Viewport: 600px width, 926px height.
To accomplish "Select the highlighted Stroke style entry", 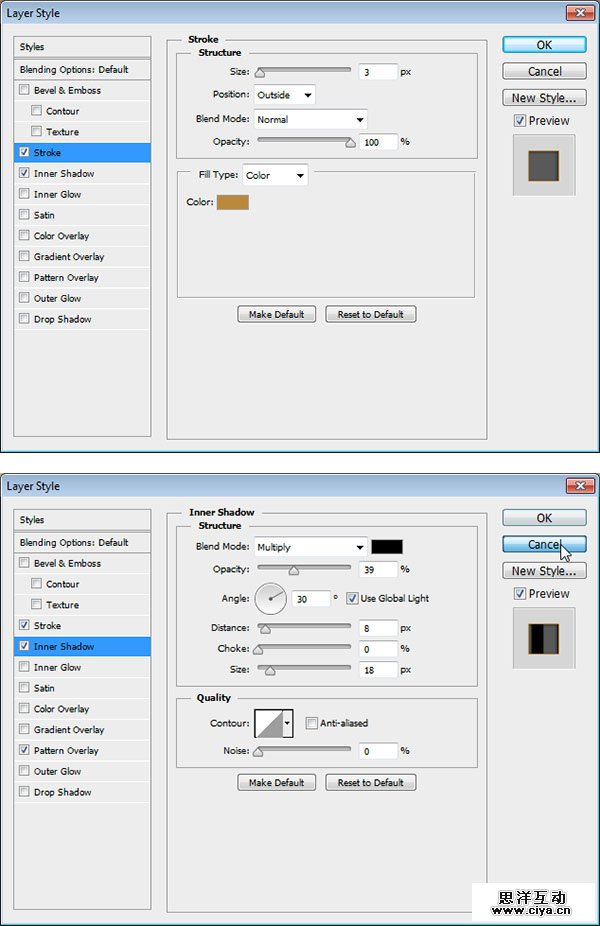I will coord(84,153).
